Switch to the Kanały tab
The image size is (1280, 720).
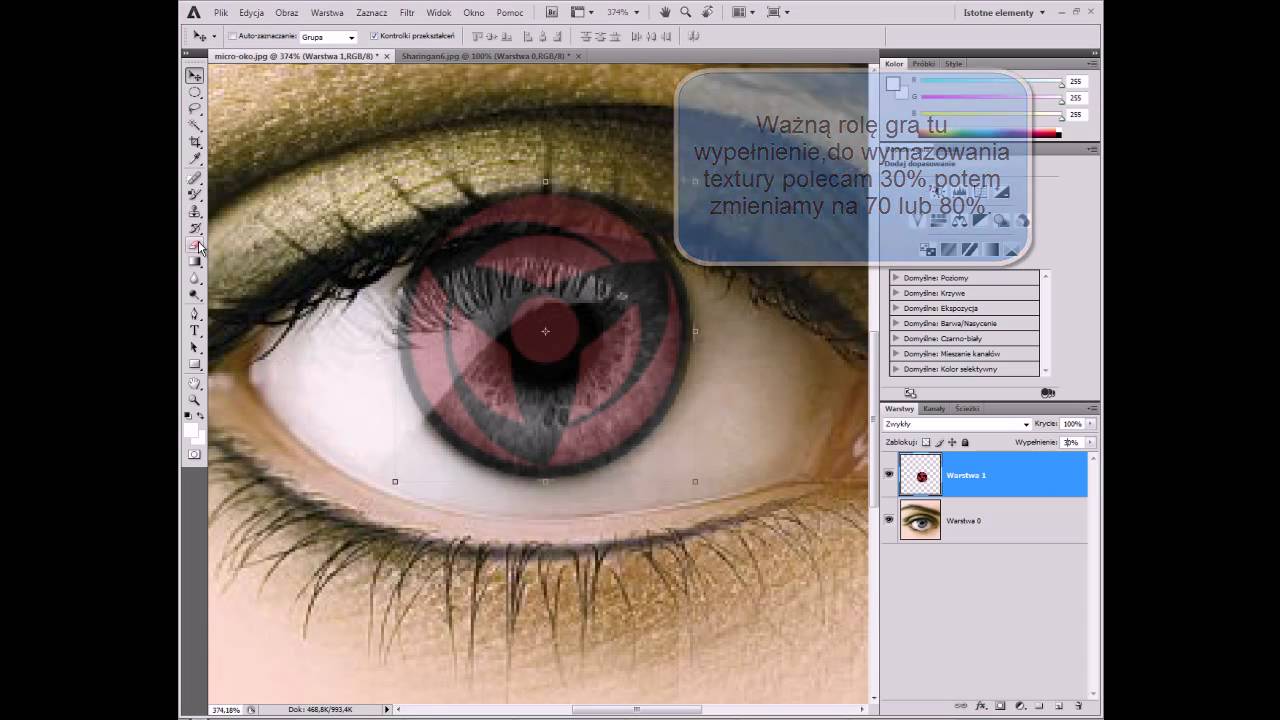click(934, 408)
